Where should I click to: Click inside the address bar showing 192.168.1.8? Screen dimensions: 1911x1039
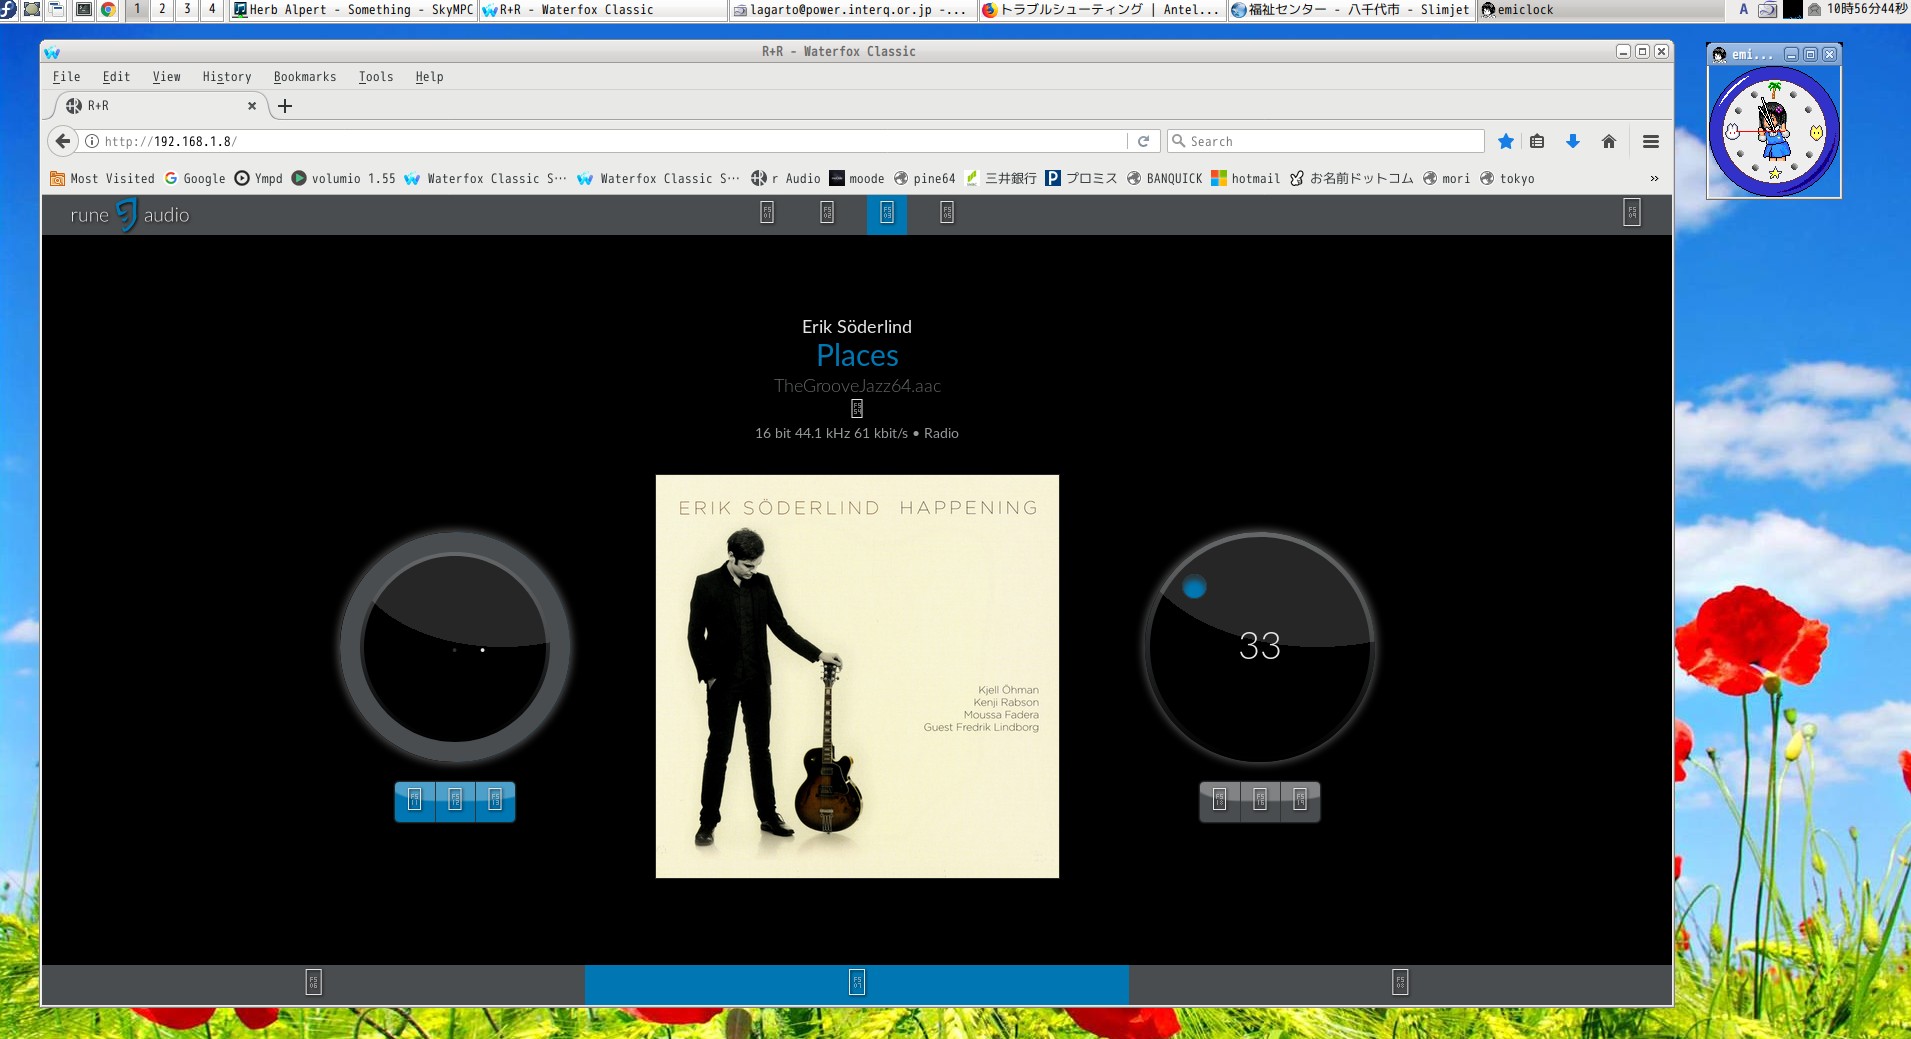(x=400, y=141)
